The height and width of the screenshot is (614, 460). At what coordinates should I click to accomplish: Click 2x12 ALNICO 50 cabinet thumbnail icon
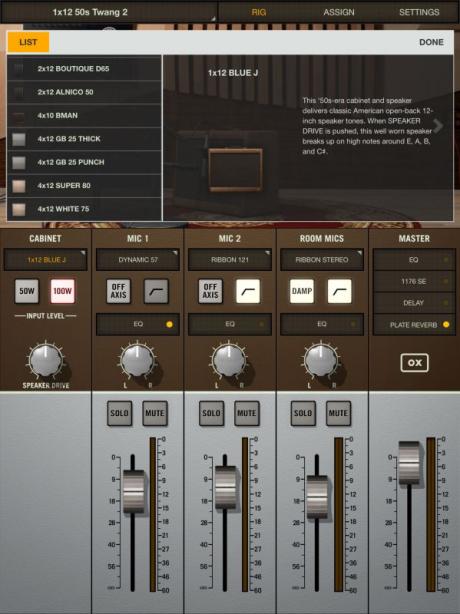(19, 92)
